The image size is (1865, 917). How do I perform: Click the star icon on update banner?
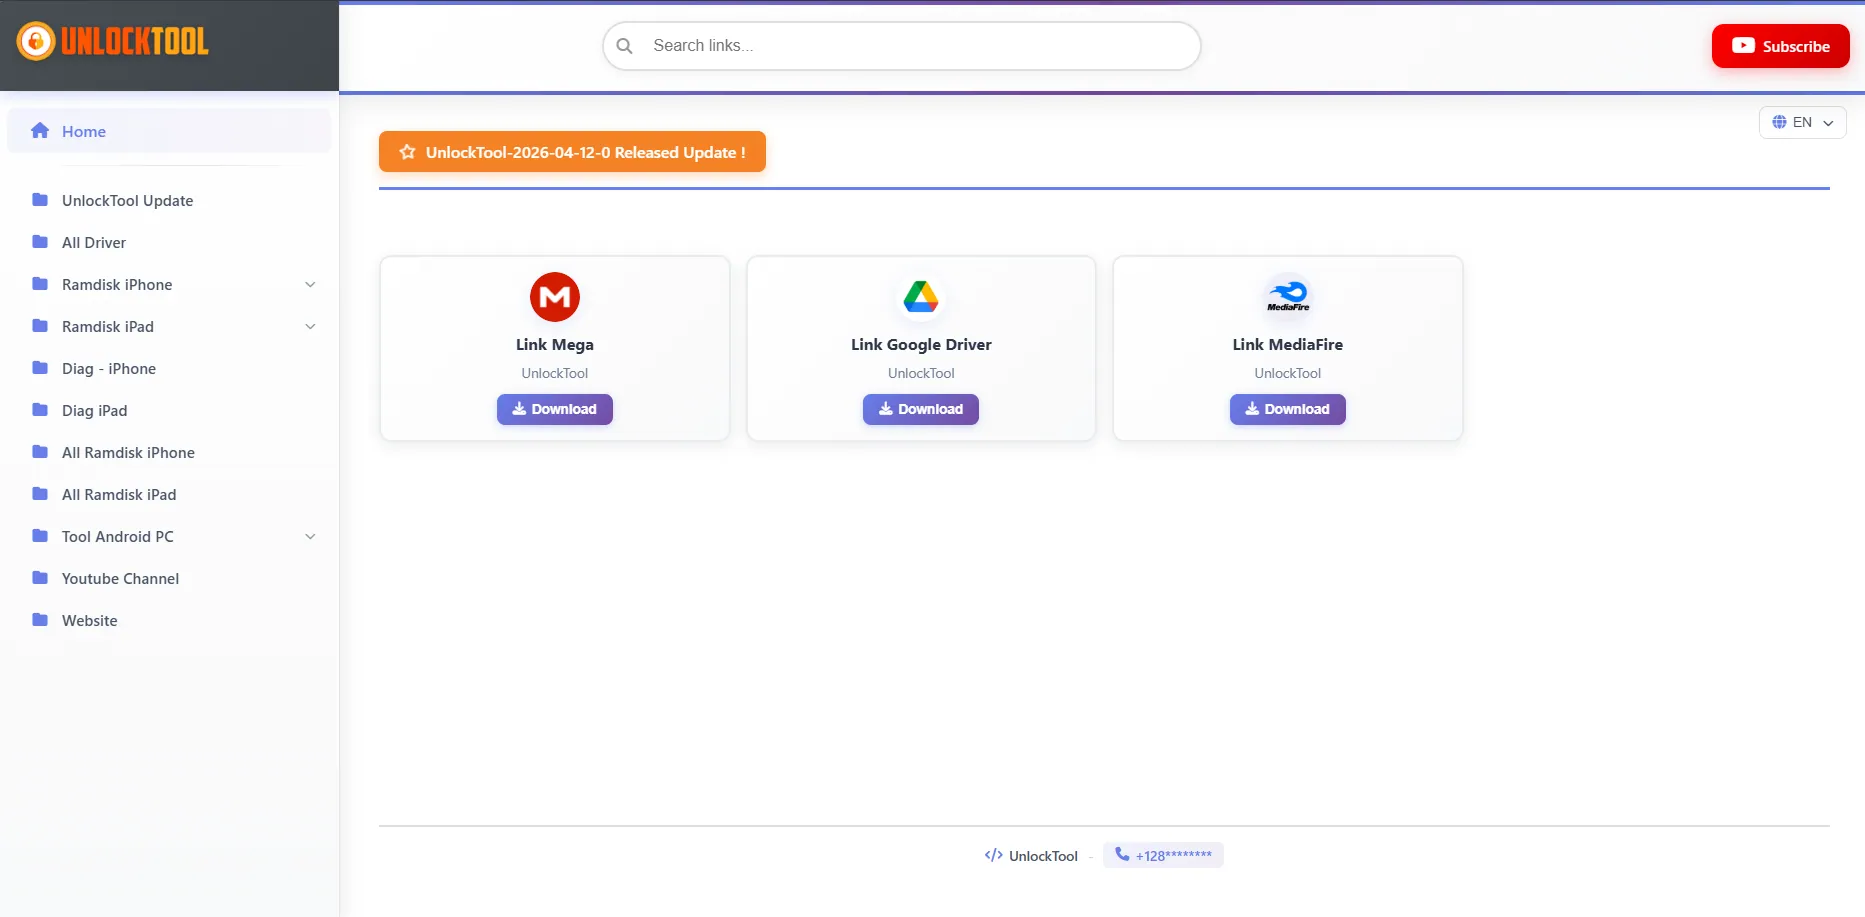[x=407, y=152]
